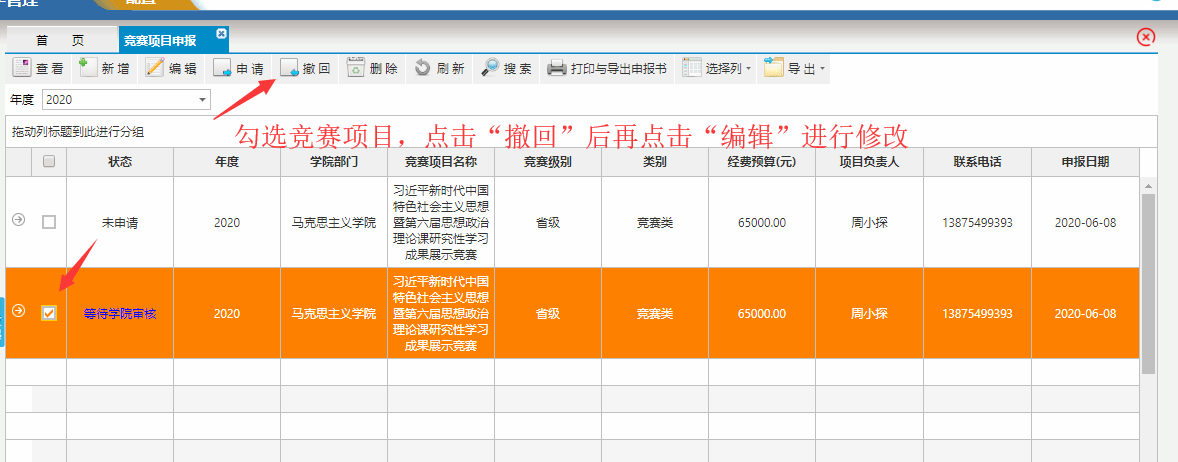
Task: Uncheck the 等待学院审核 row checkbox
Action: (x=49, y=313)
